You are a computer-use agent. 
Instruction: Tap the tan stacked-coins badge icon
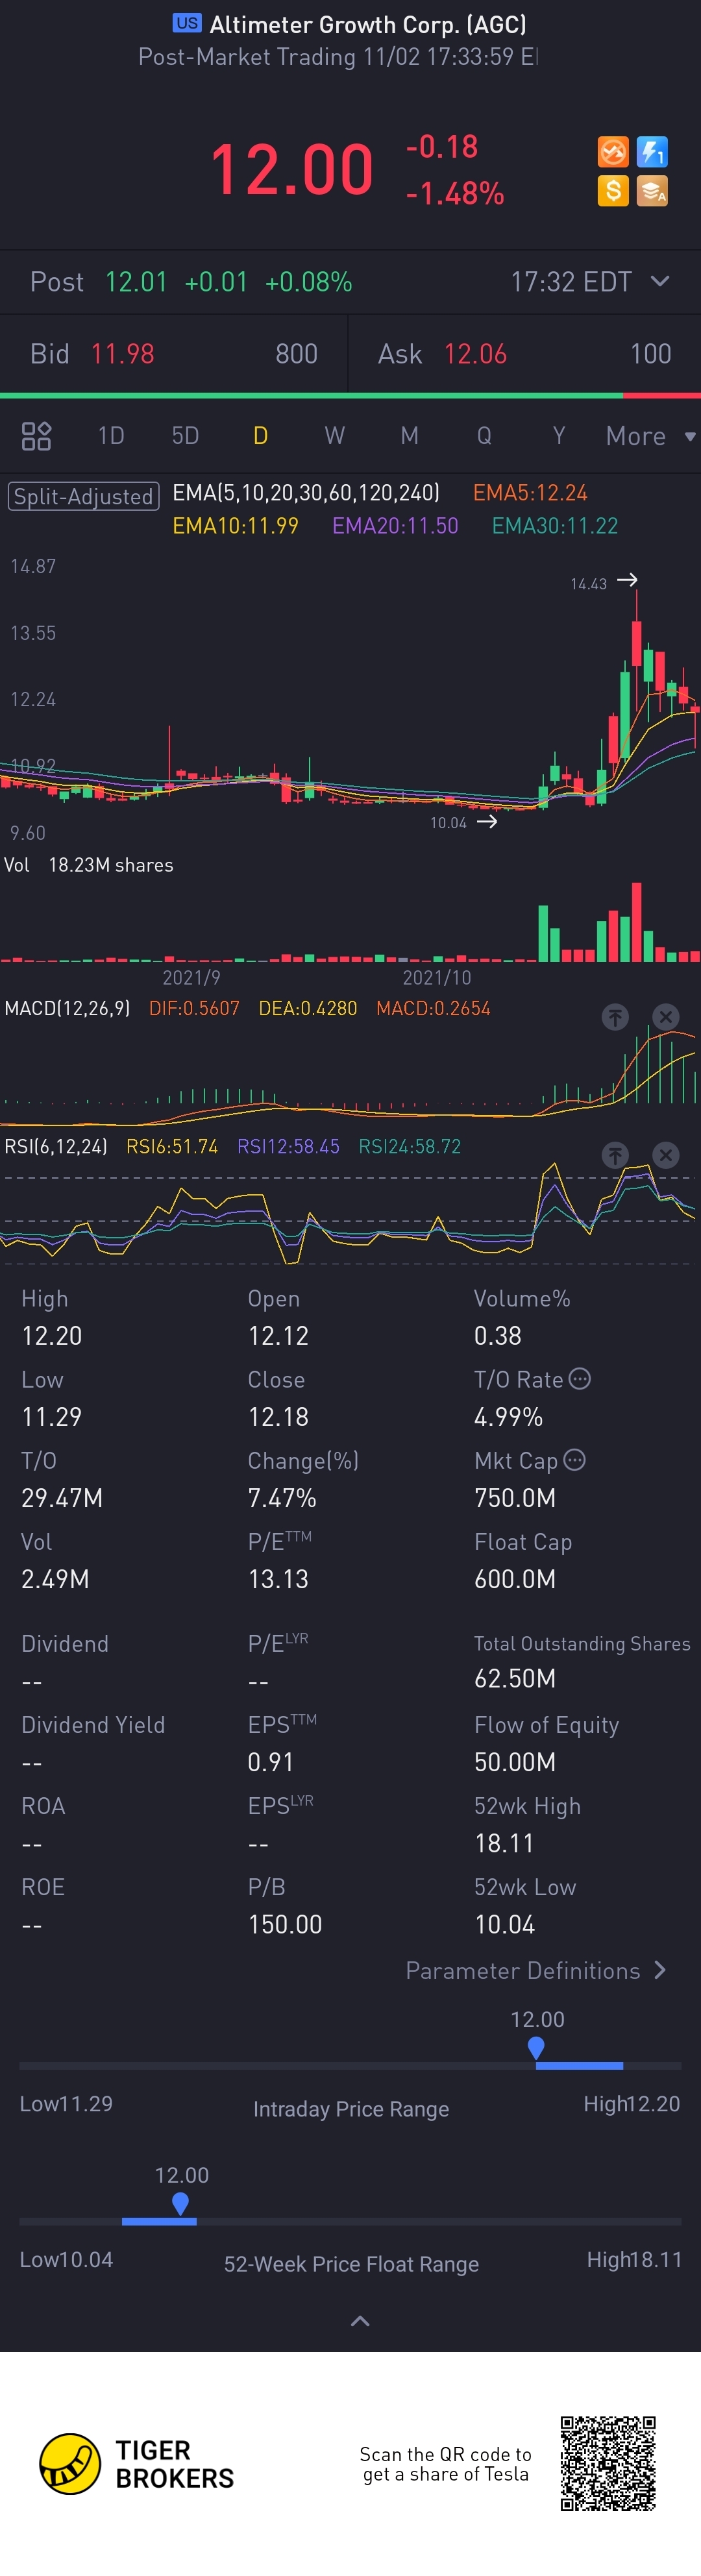(652, 191)
